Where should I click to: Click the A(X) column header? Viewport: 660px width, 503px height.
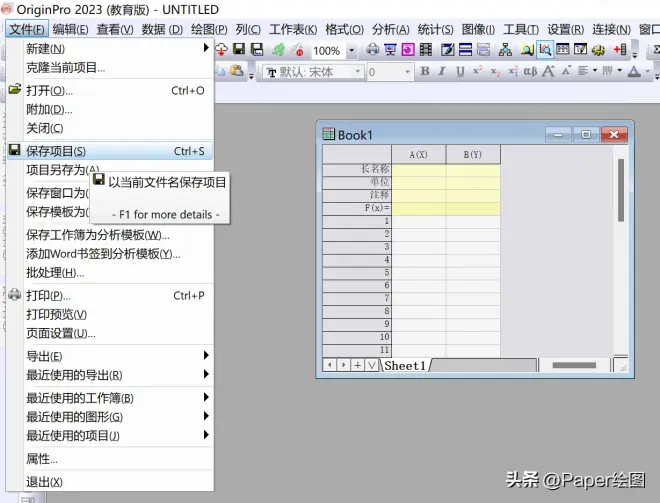418,154
